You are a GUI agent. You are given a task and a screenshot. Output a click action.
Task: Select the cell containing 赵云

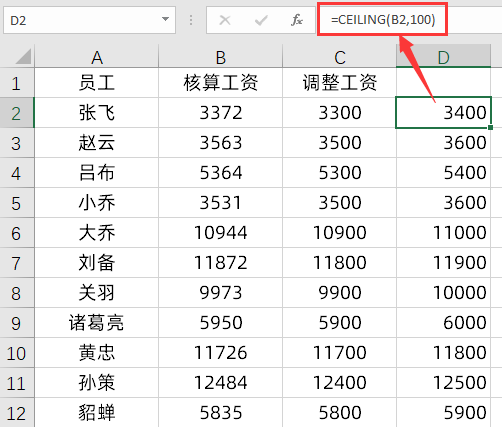click(97, 143)
